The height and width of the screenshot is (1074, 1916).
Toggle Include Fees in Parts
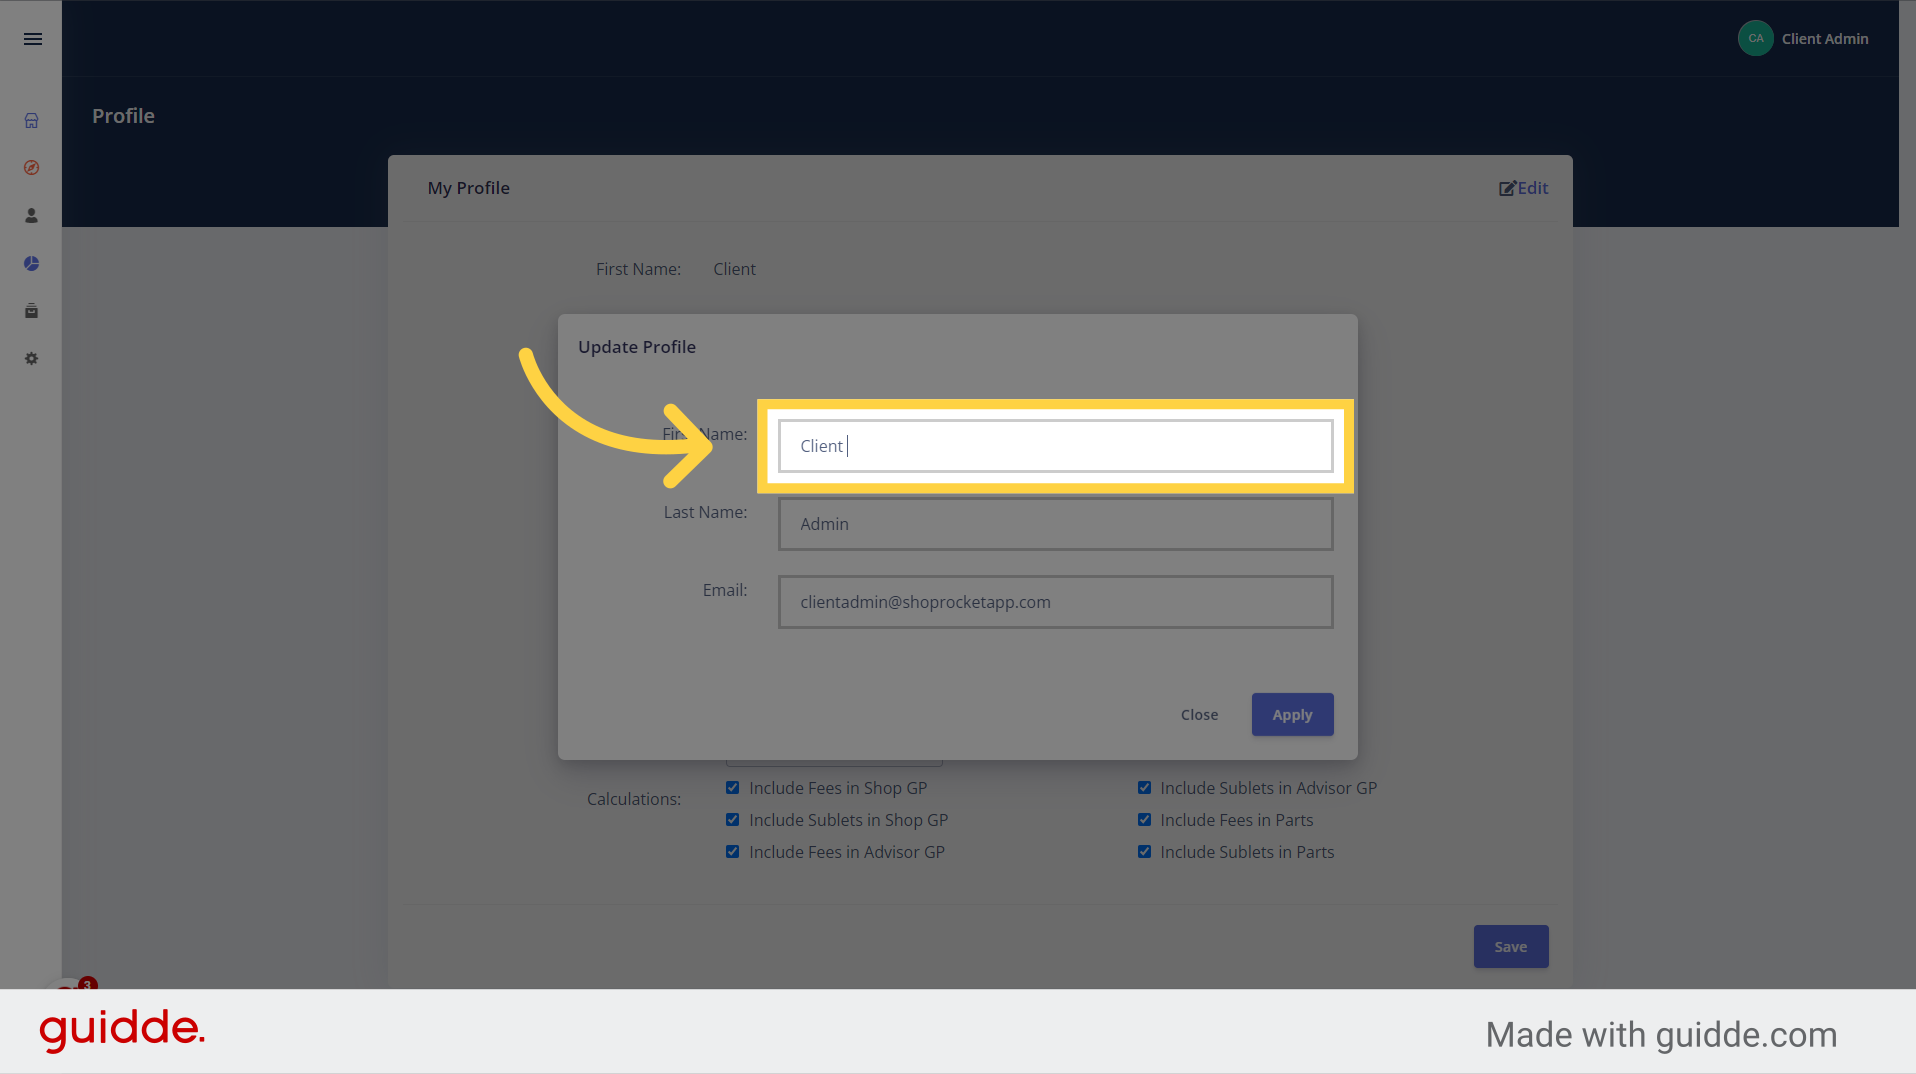pos(1144,820)
